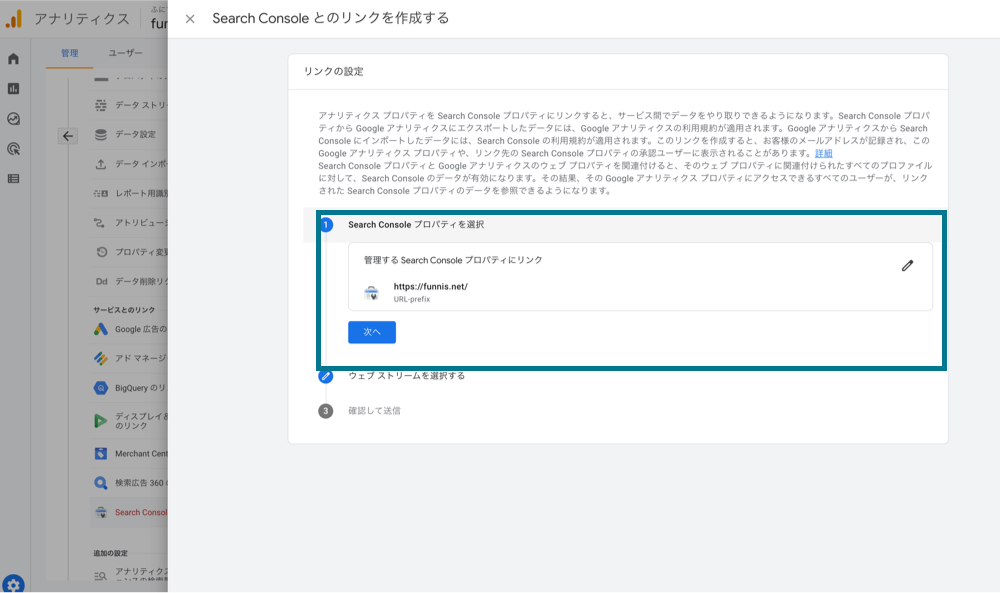This screenshot has width=1000, height=593.
Task: Click the アナリティクス search history icon
Action: pyautogui.click(x=101, y=576)
